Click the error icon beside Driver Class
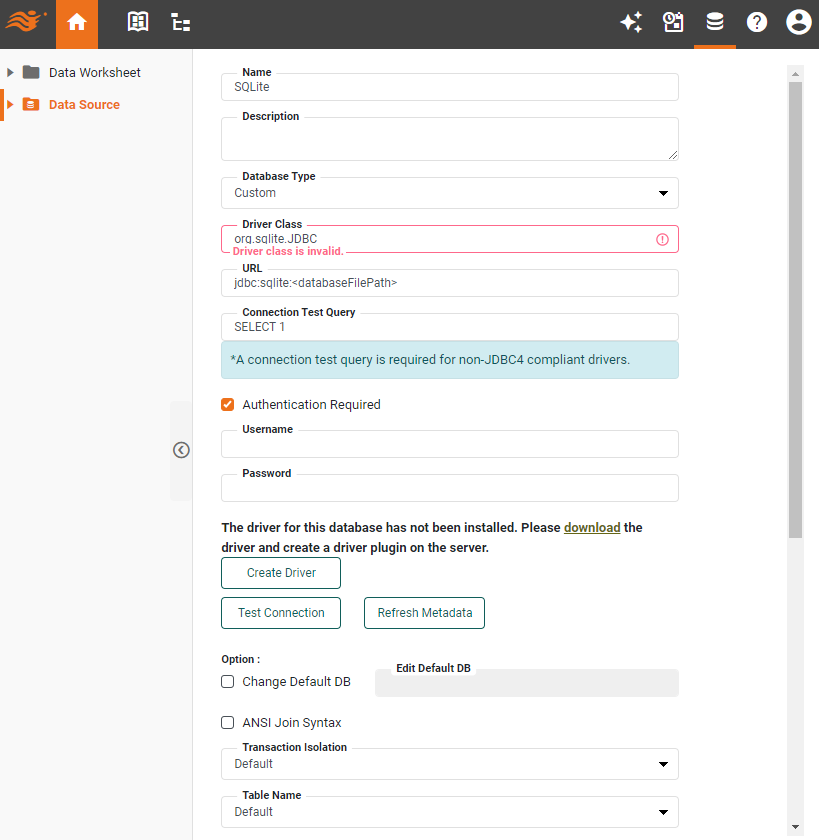The height and width of the screenshot is (840, 819). [x=661, y=238]
